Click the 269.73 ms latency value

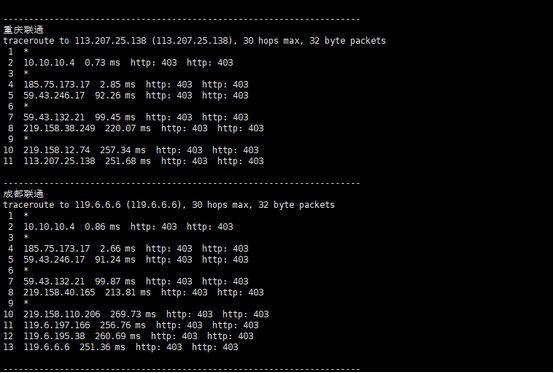pyautogui.click(x=133, y=314)
